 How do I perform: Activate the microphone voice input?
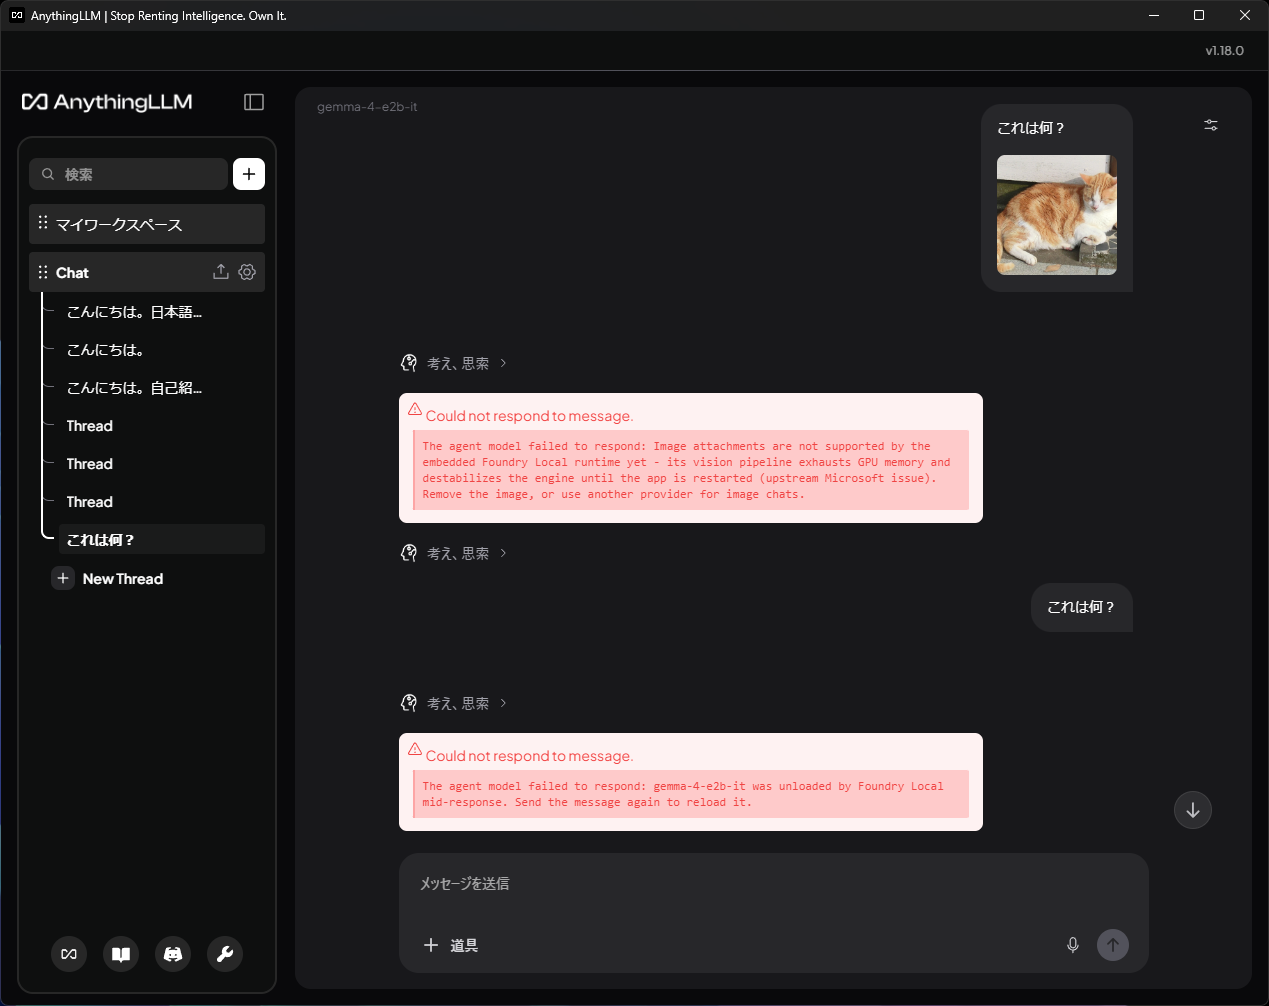(x=1073, y=945)
